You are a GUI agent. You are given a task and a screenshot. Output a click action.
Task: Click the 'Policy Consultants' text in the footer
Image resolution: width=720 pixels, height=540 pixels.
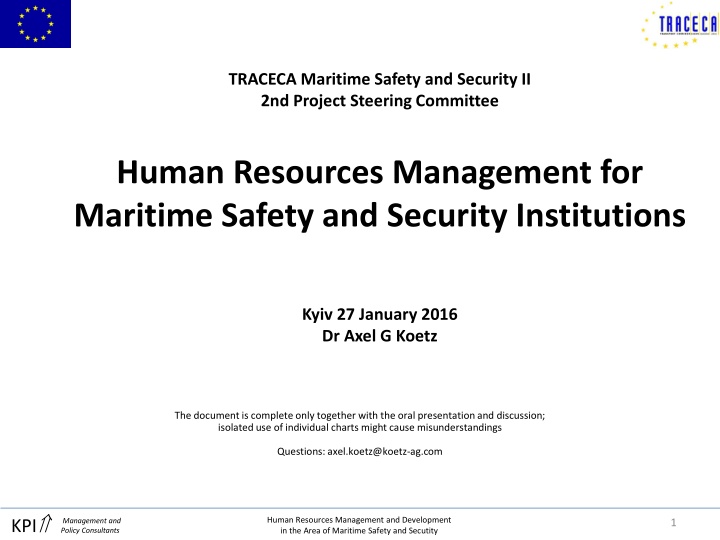pos(91,531)
